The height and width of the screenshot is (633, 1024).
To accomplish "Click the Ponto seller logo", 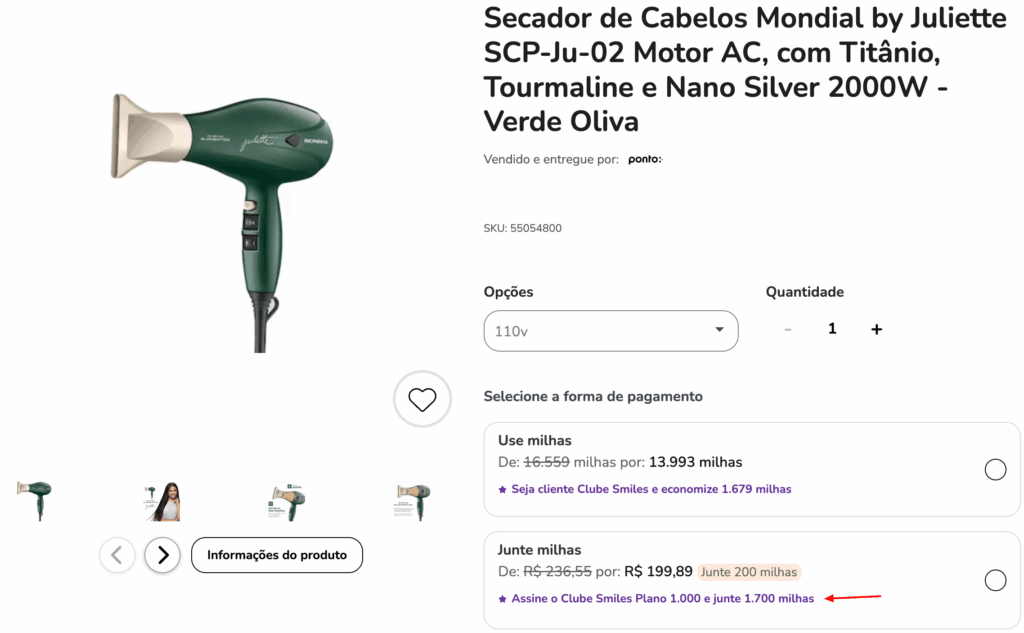I will pos(645,159).
